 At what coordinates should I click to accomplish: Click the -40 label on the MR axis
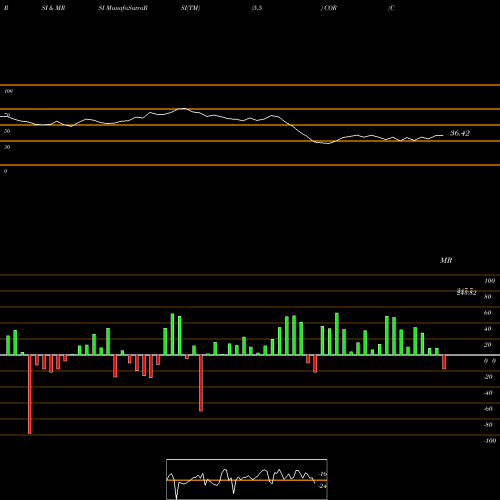click(x=488, y=393)
